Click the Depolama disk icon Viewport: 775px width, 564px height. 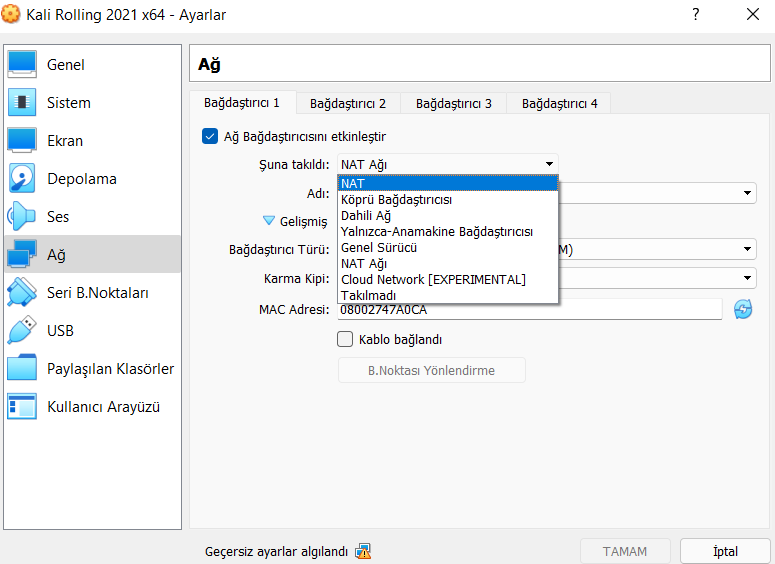[22, 179]
